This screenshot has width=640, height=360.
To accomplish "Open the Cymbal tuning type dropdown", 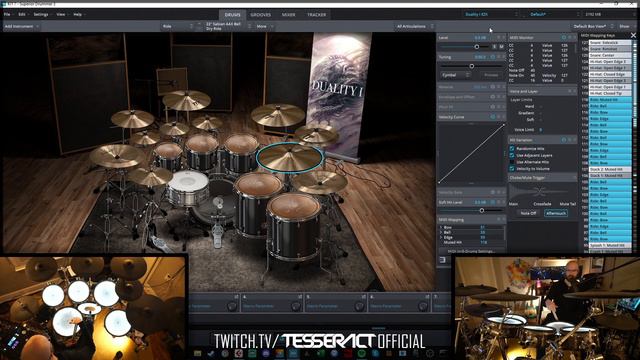I will [x=456, y=75].
